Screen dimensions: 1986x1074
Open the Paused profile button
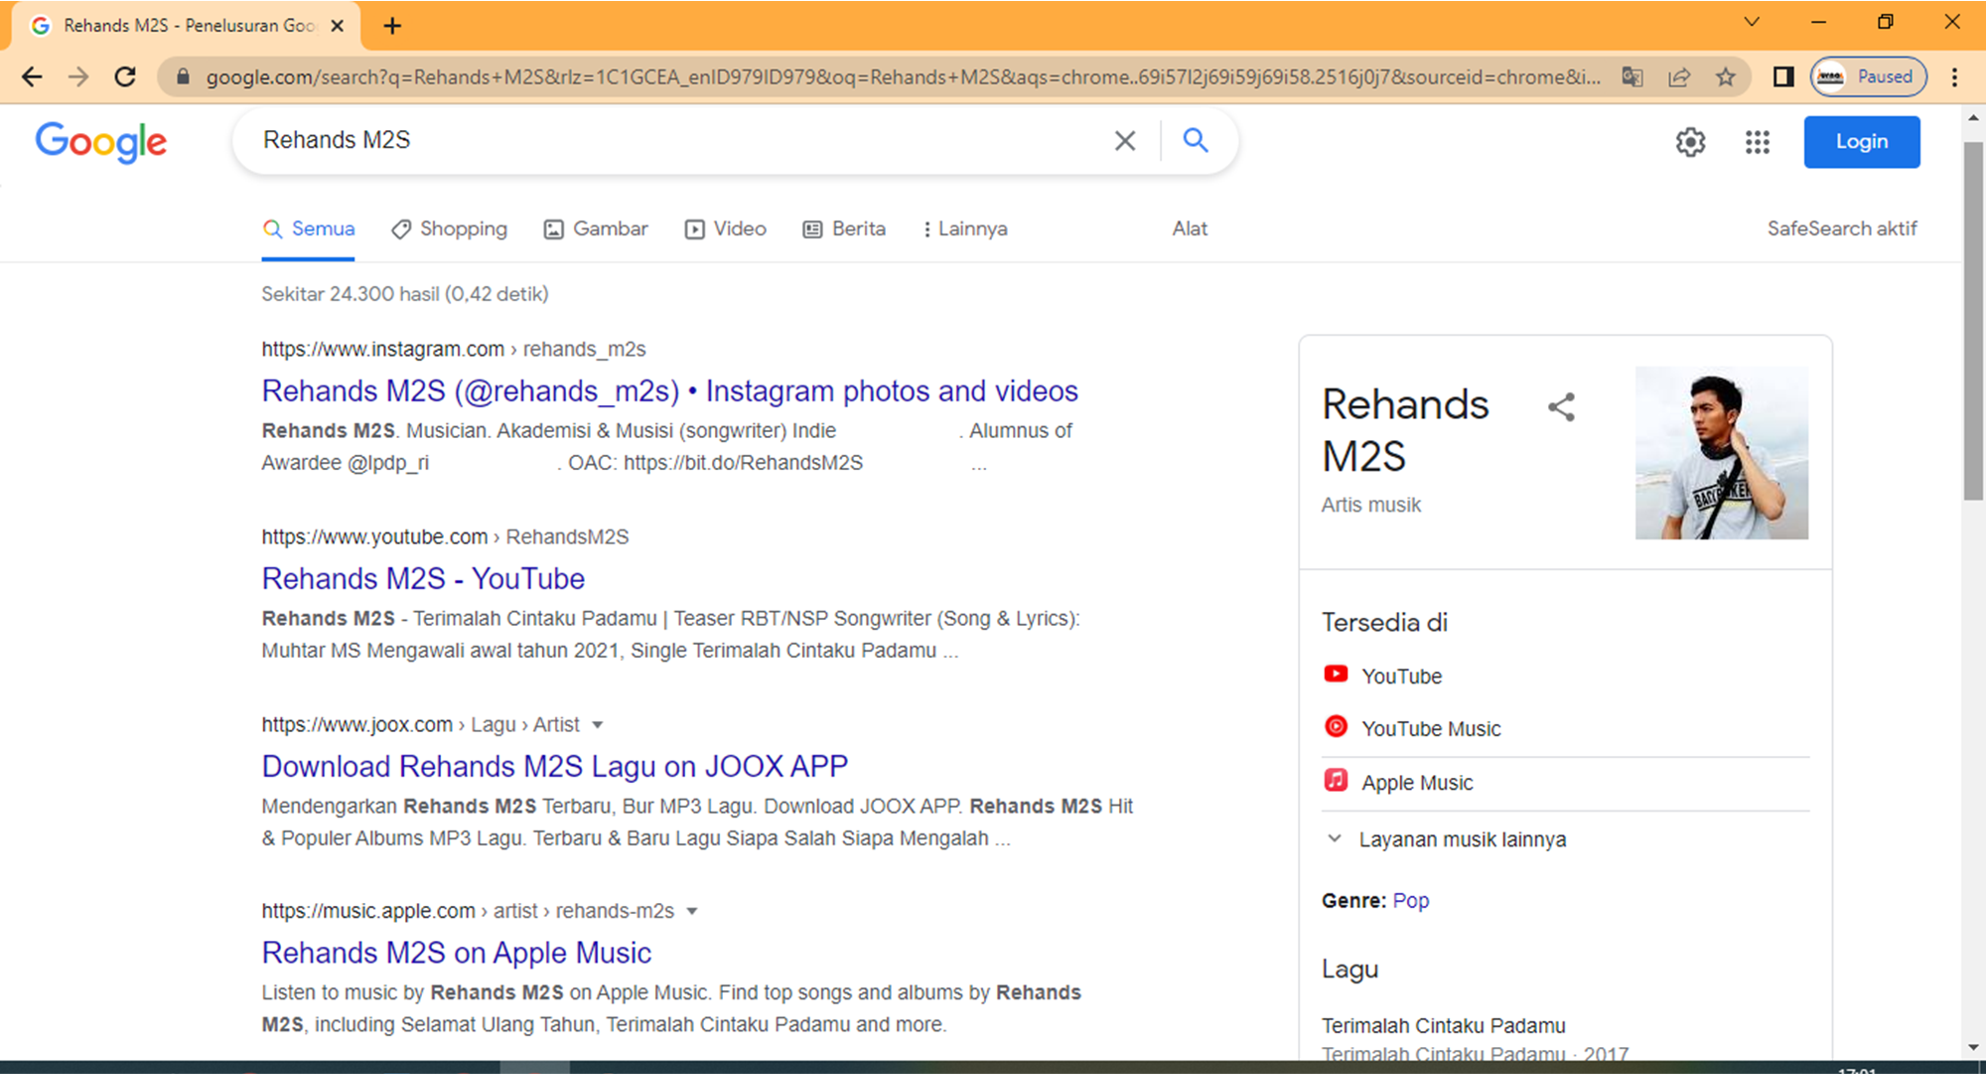point(1868,77)
